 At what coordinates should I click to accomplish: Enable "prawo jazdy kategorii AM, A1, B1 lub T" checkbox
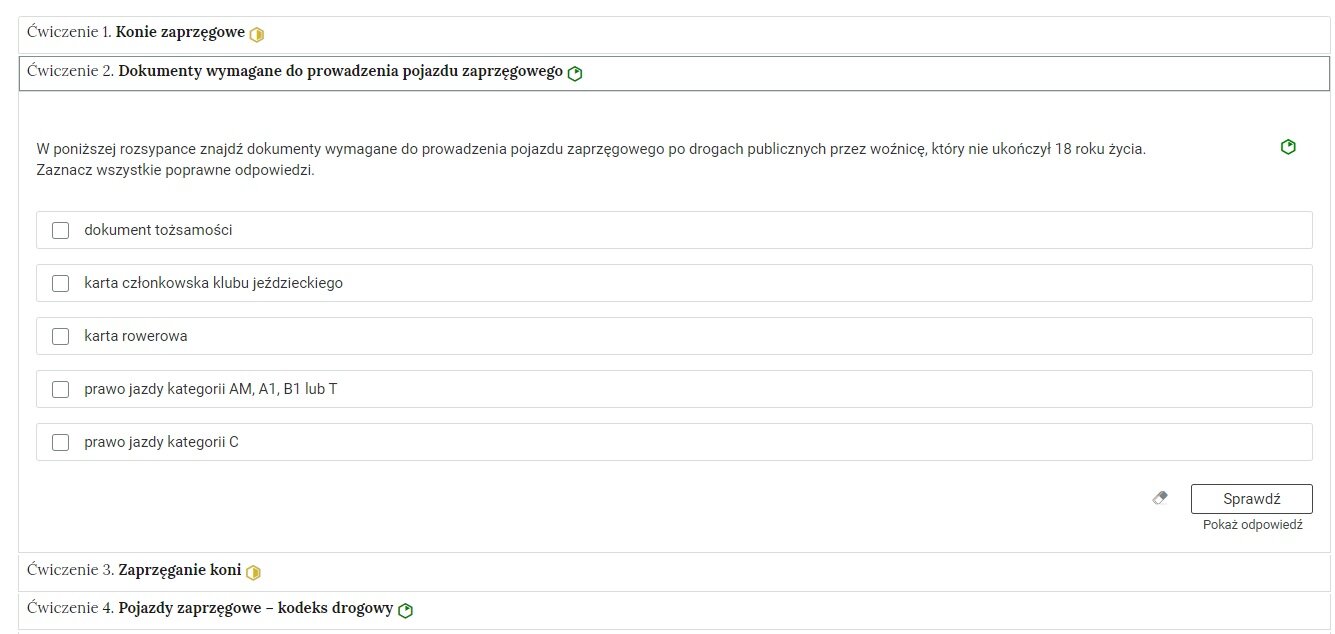click(x=61, y=389)
